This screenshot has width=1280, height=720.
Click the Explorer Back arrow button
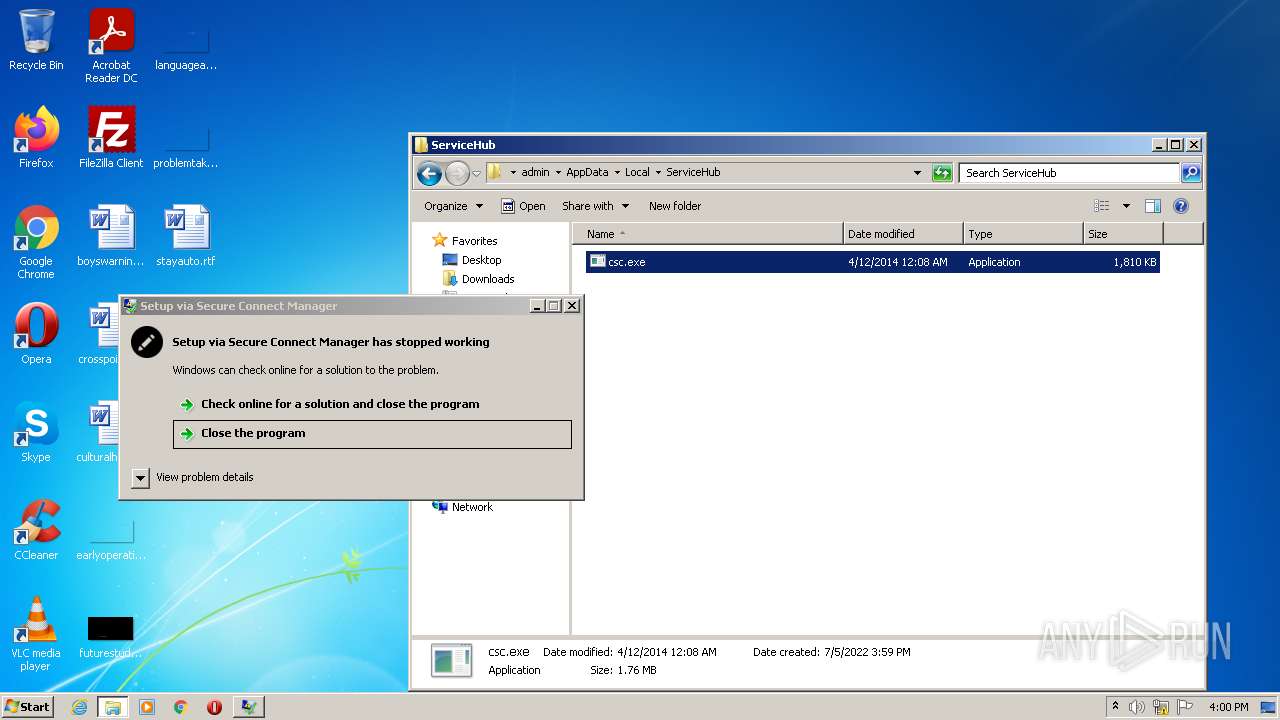(429, 173)
